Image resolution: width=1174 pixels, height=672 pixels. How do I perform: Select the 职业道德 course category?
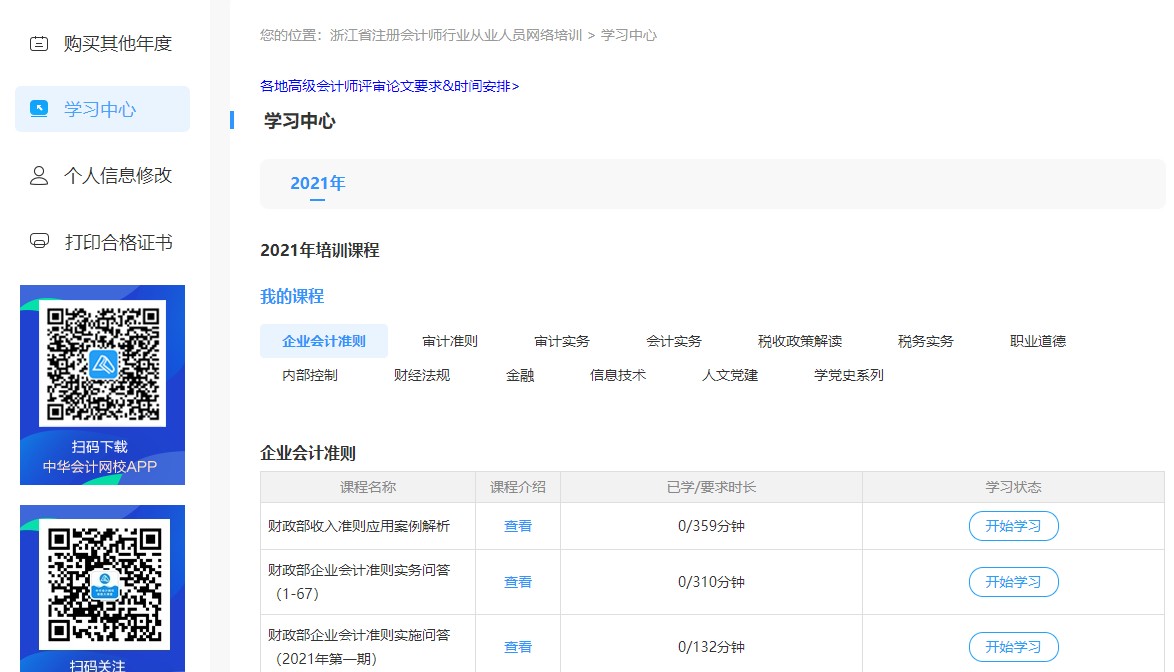tap(1038, 340)
